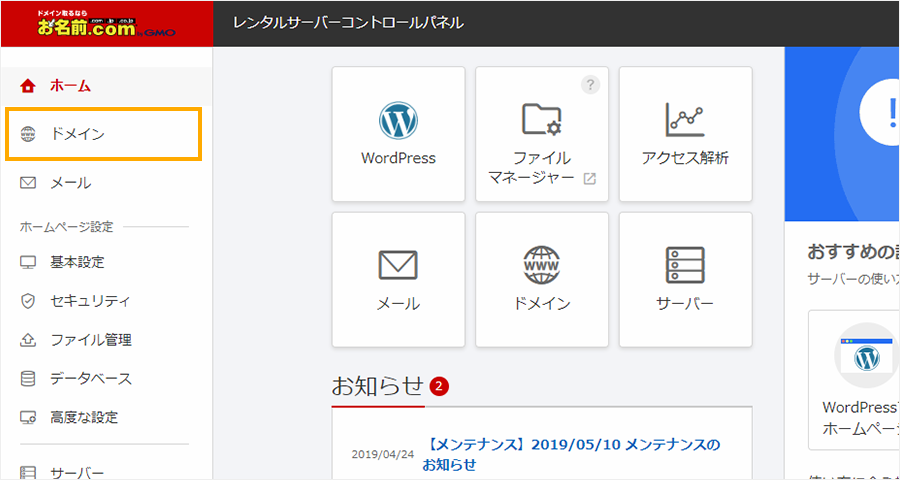Open ファイル管理 in the sidebar
The height and width of the screenshot is (480, 900).
coord(106,340)
